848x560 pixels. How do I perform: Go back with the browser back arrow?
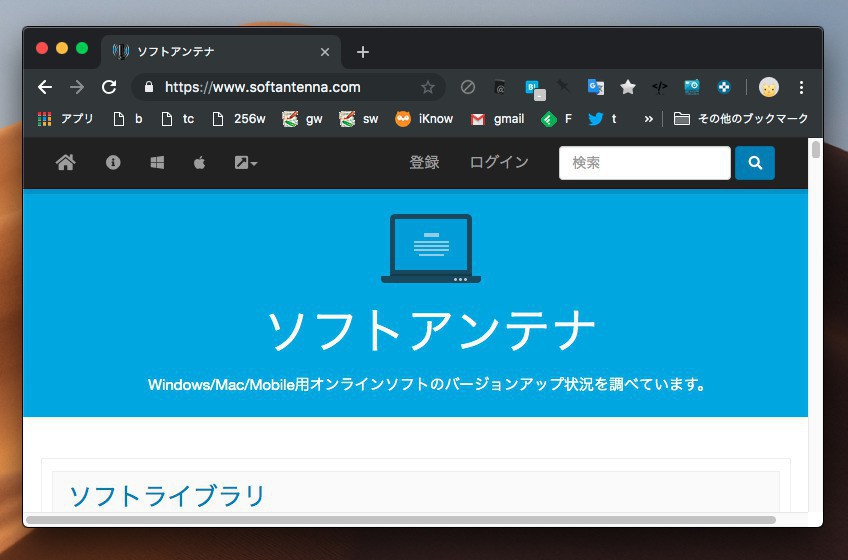tap(45, 87)
